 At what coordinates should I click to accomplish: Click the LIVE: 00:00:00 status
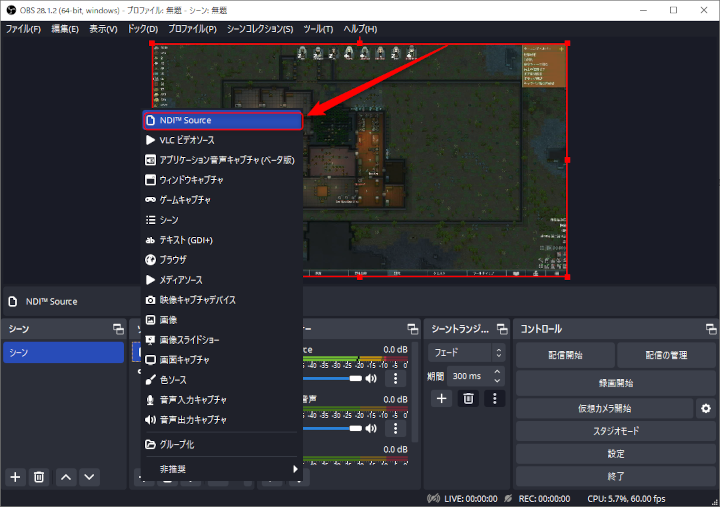(471, 499)
